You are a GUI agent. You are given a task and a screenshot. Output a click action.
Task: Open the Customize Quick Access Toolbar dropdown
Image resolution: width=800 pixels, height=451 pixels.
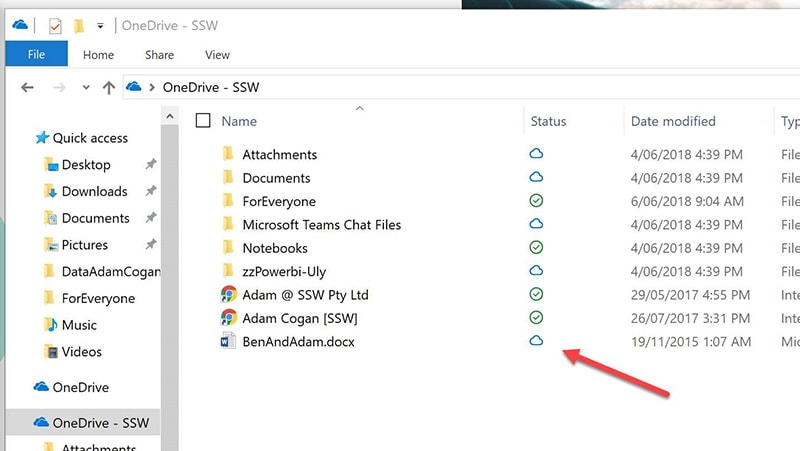click(100, 26)
